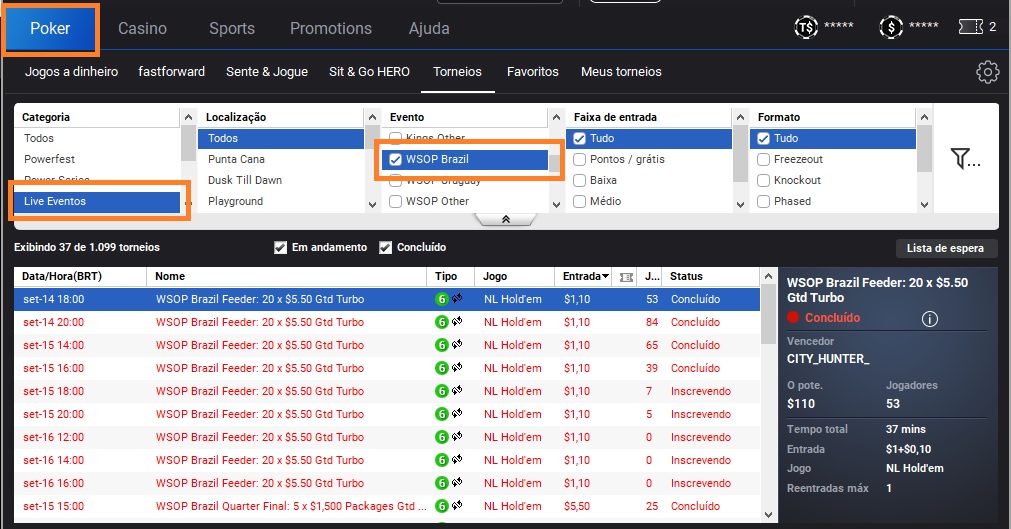This screenshot has height=529, width=1011.
Task: Click the Formato list down arrow
Action: click(925, 205)
